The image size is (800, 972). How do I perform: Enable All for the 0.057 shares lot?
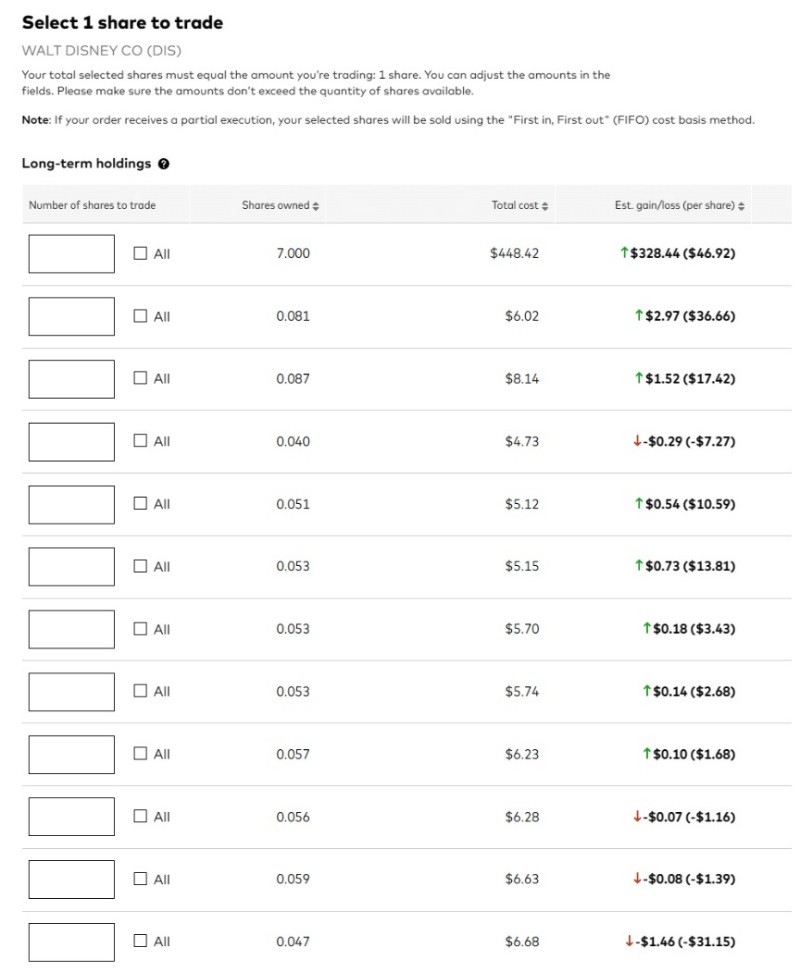(x=141, y=754)
